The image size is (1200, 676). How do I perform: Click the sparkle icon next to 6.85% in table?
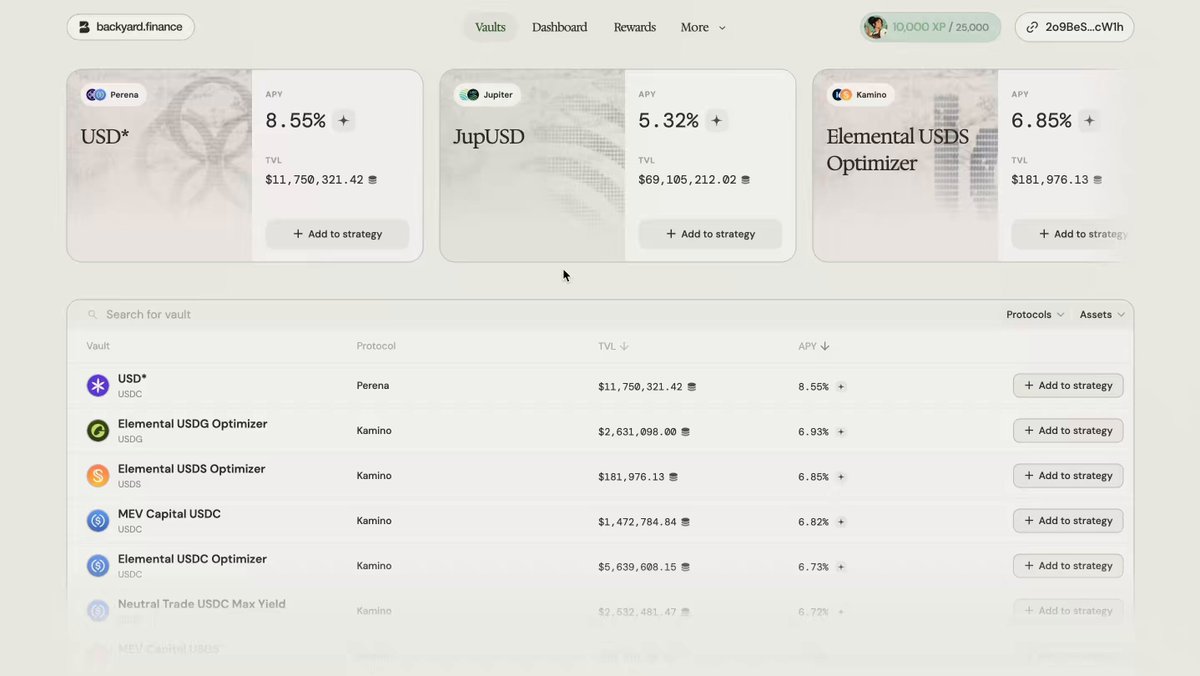[x=841, y=476]
